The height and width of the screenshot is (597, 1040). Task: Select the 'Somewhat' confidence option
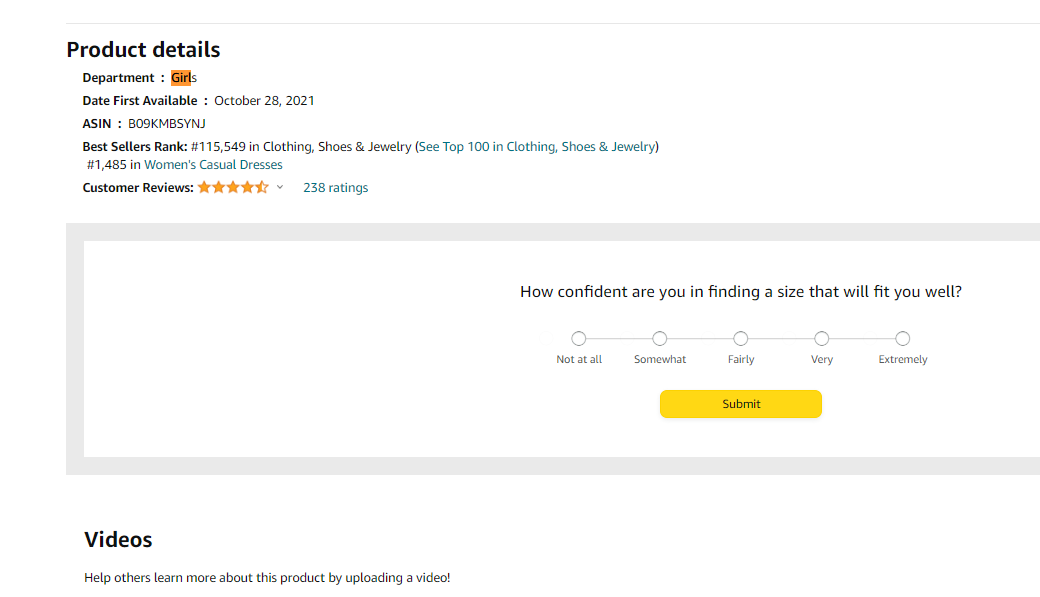[659, 339]
